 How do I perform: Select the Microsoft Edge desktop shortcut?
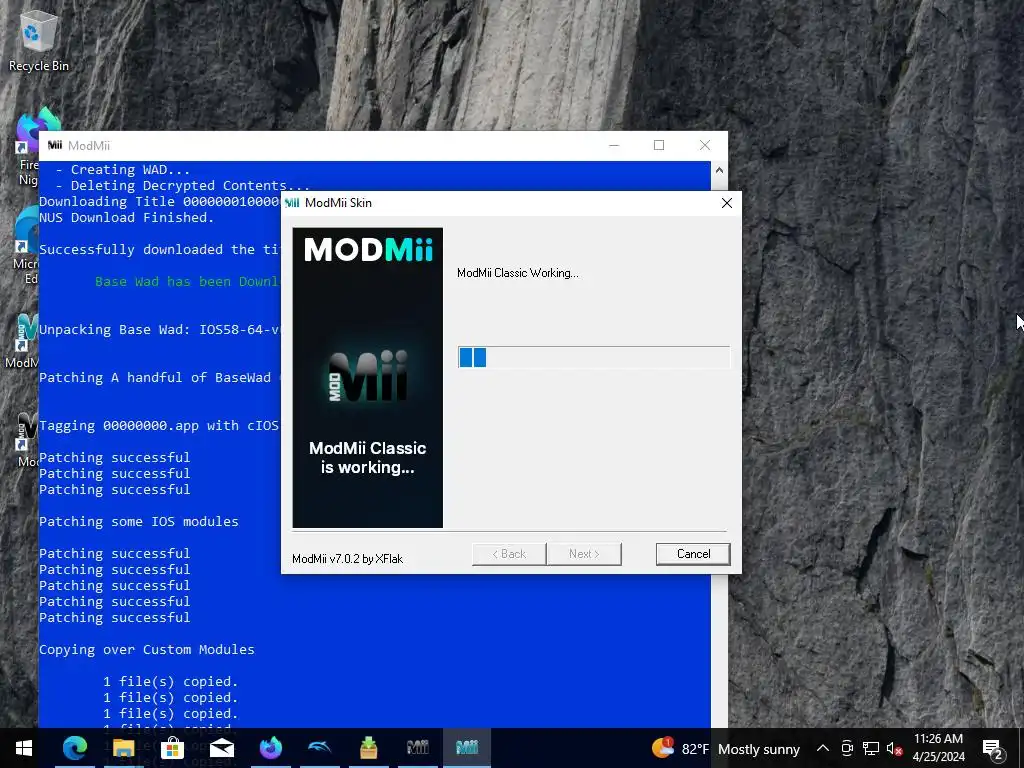(x=26, y=247)
